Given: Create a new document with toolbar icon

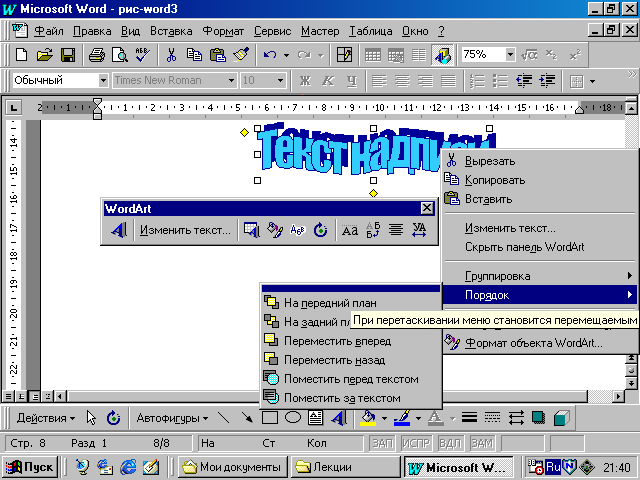Looking at the screenshot, I should click(x=21, y=55).
